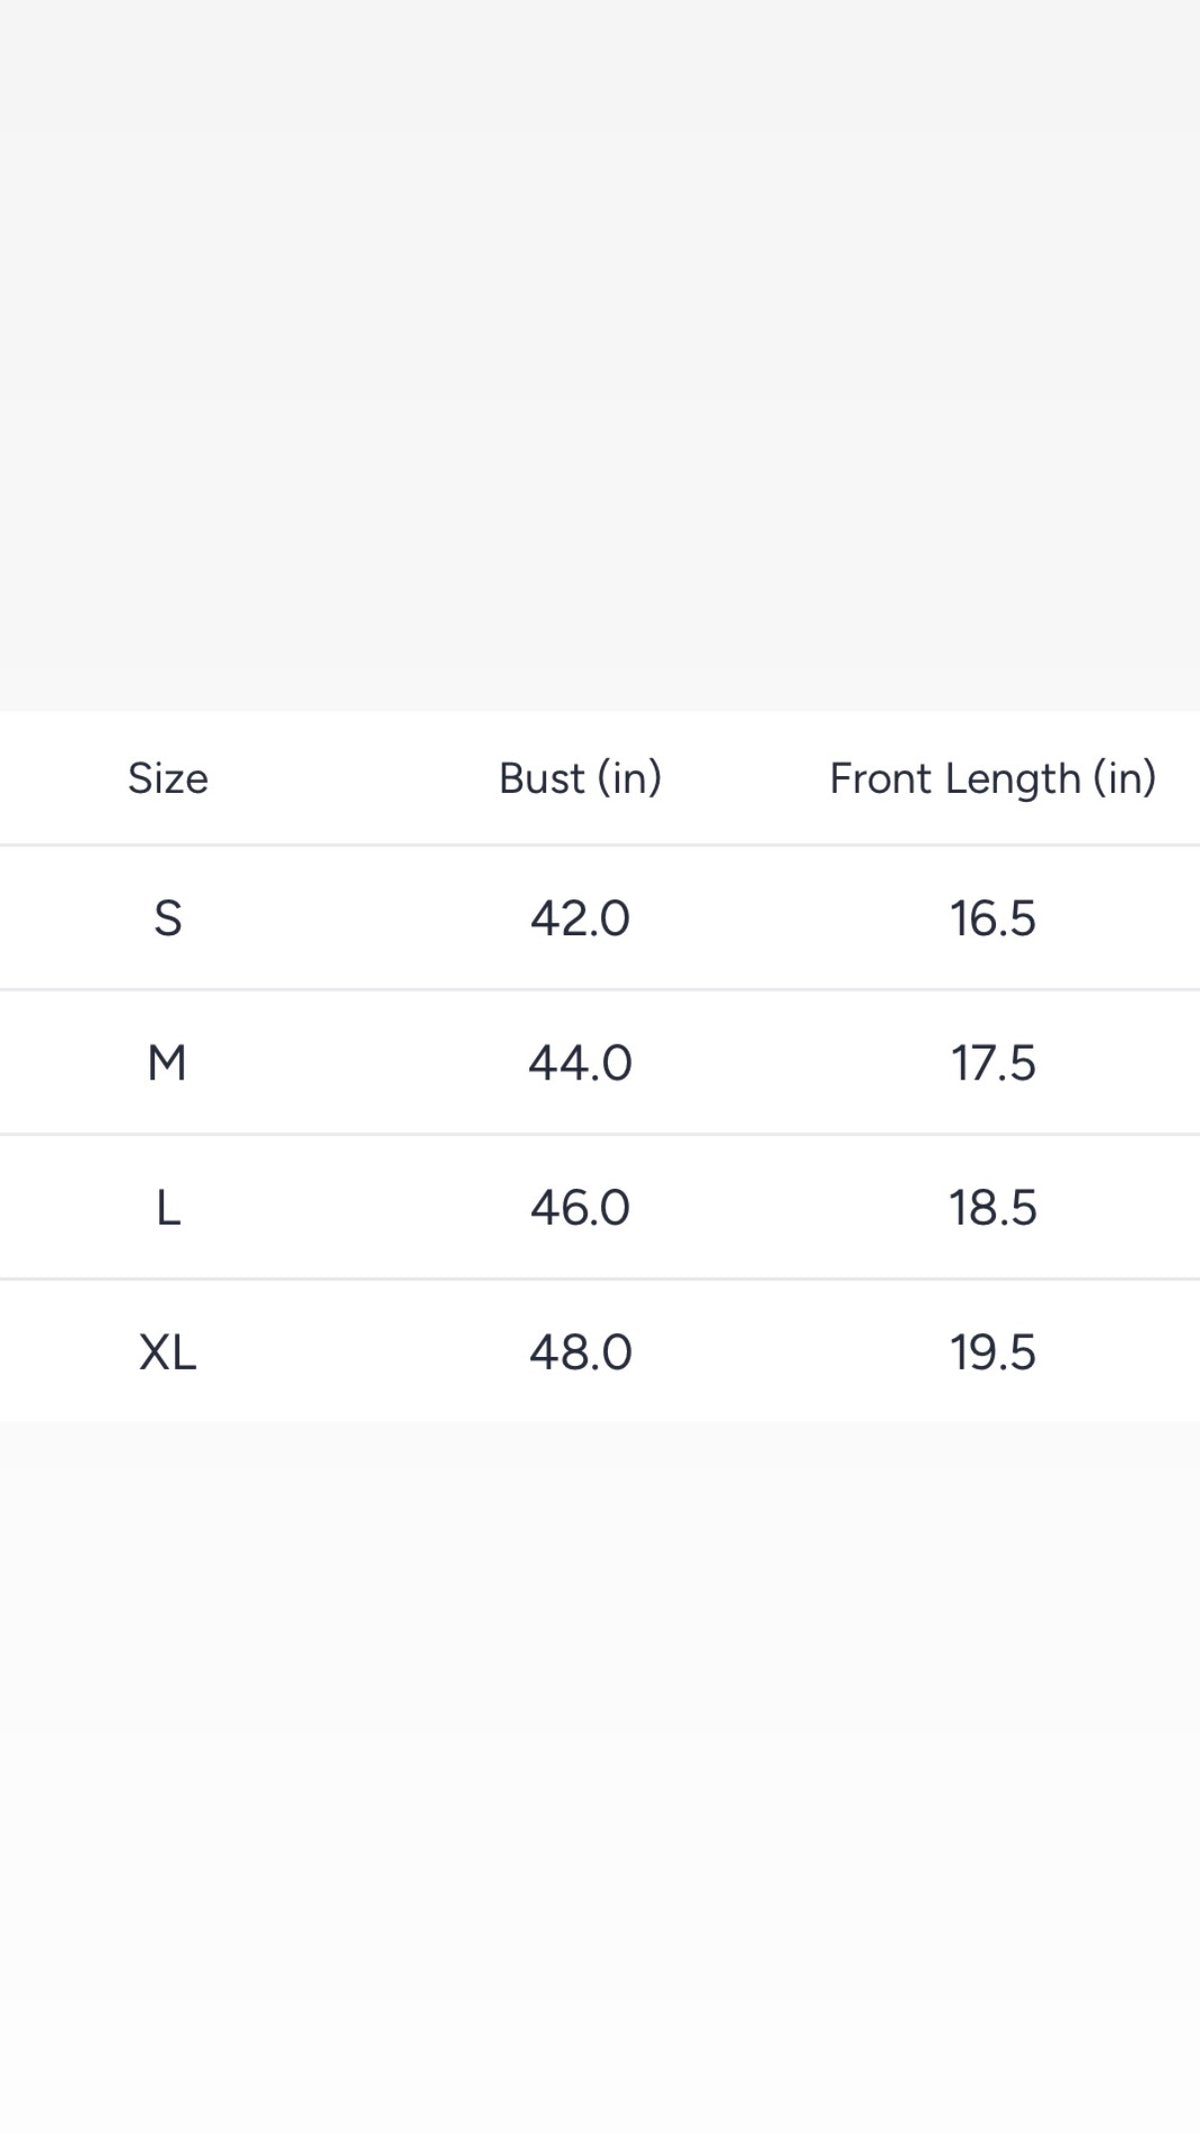This screenshot has height=2133, width=1200.
Task: Select the M size label
Action: [x=167, y=1062]
